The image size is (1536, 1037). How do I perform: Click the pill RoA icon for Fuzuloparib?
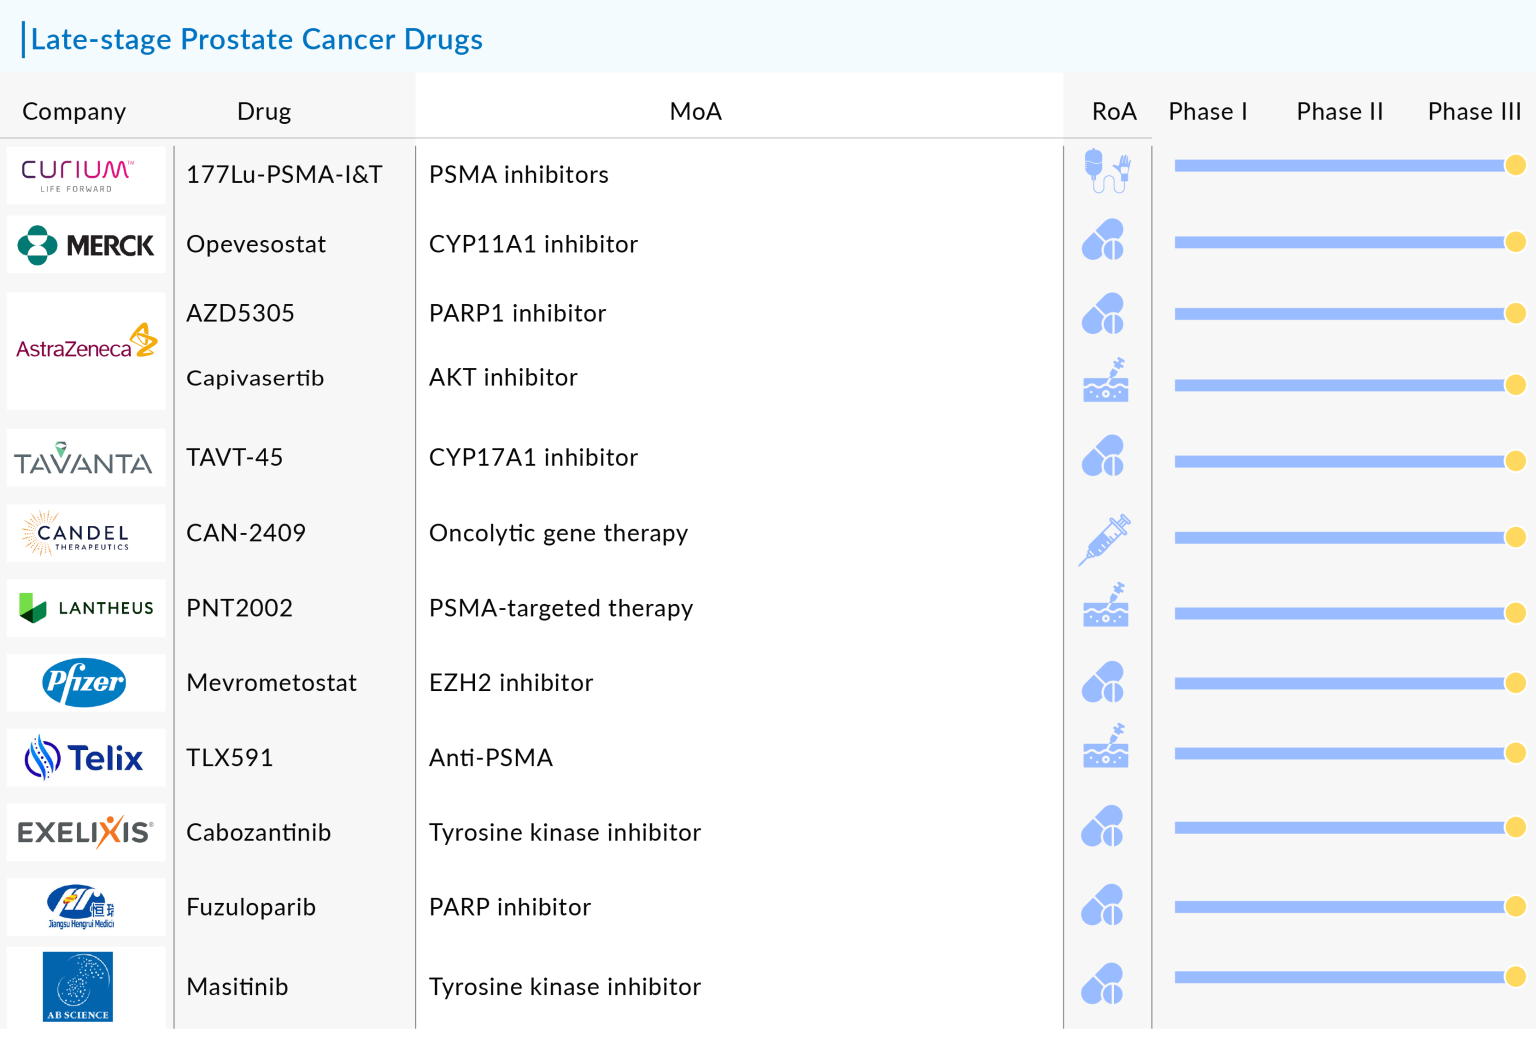coord(1104,905)
